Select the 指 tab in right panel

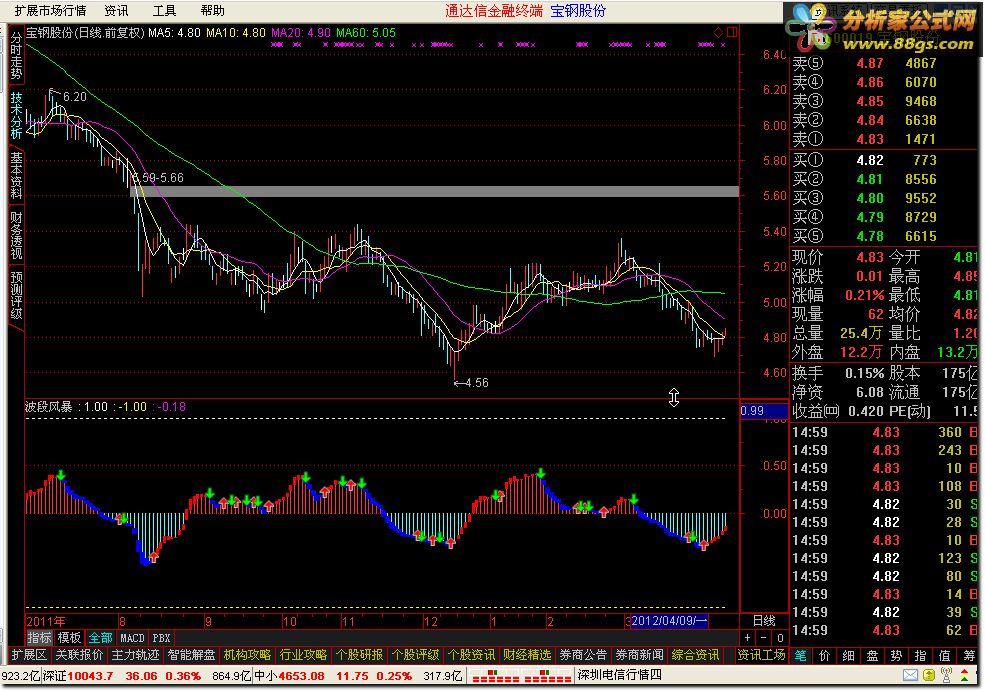pos(920,655)
